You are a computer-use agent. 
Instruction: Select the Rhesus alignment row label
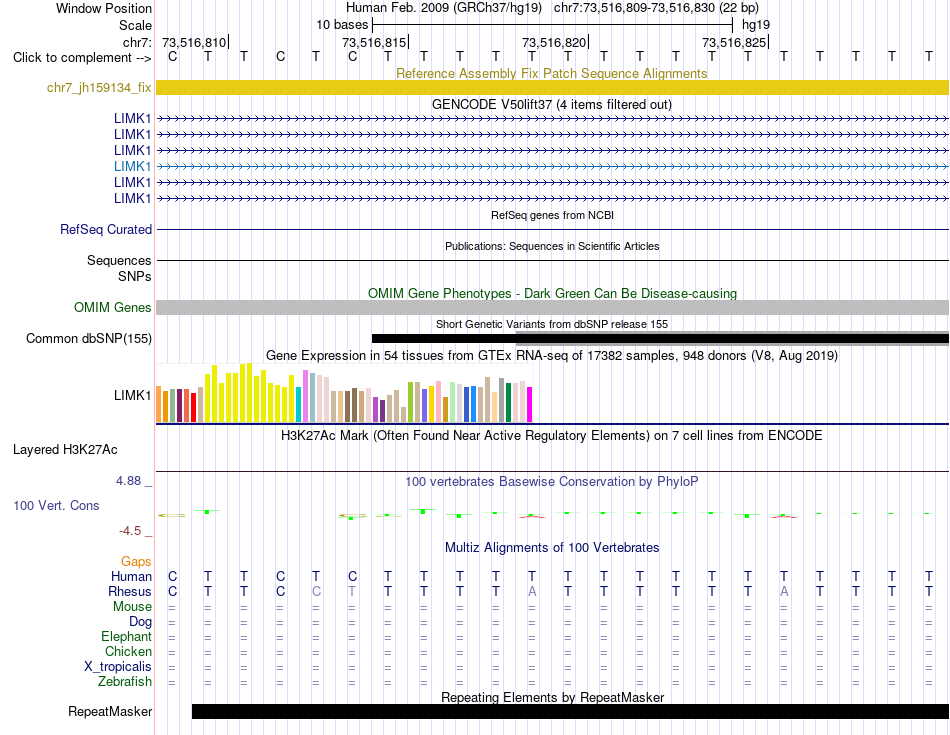pyautogui.click(x=130, y=591)
